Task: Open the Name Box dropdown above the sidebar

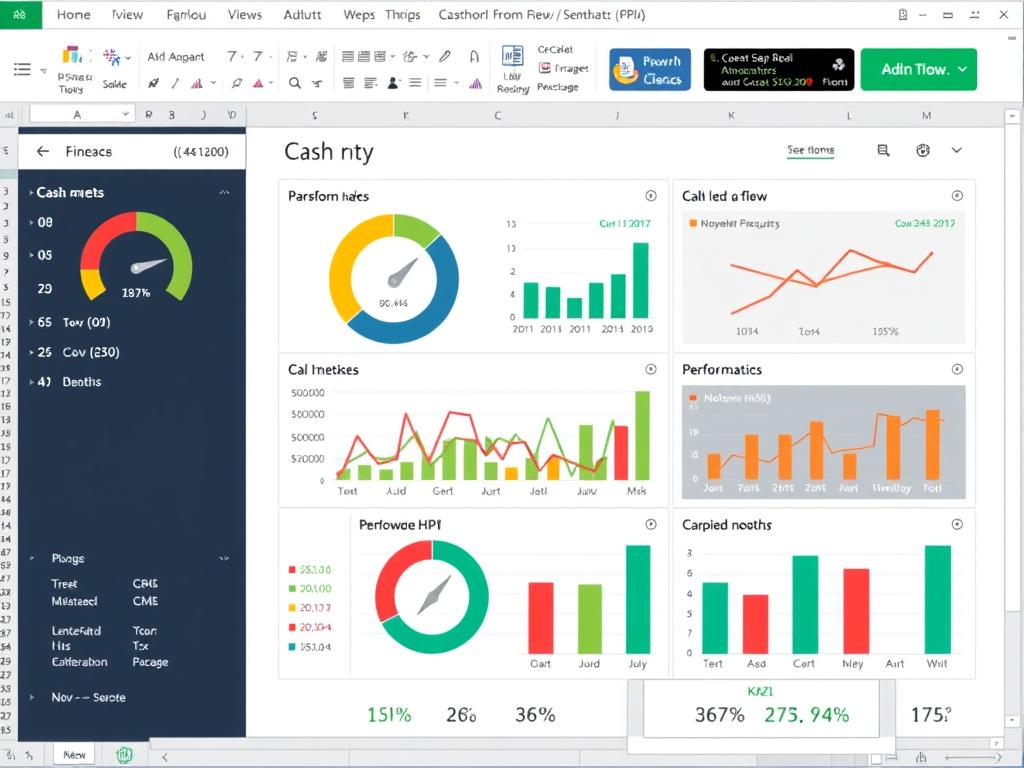Action: point(124,114)
